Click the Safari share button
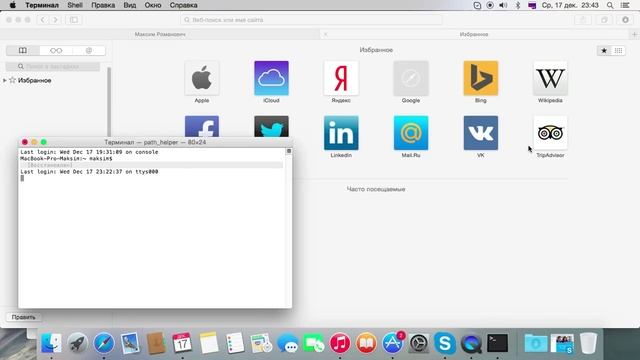 [583, 20]
